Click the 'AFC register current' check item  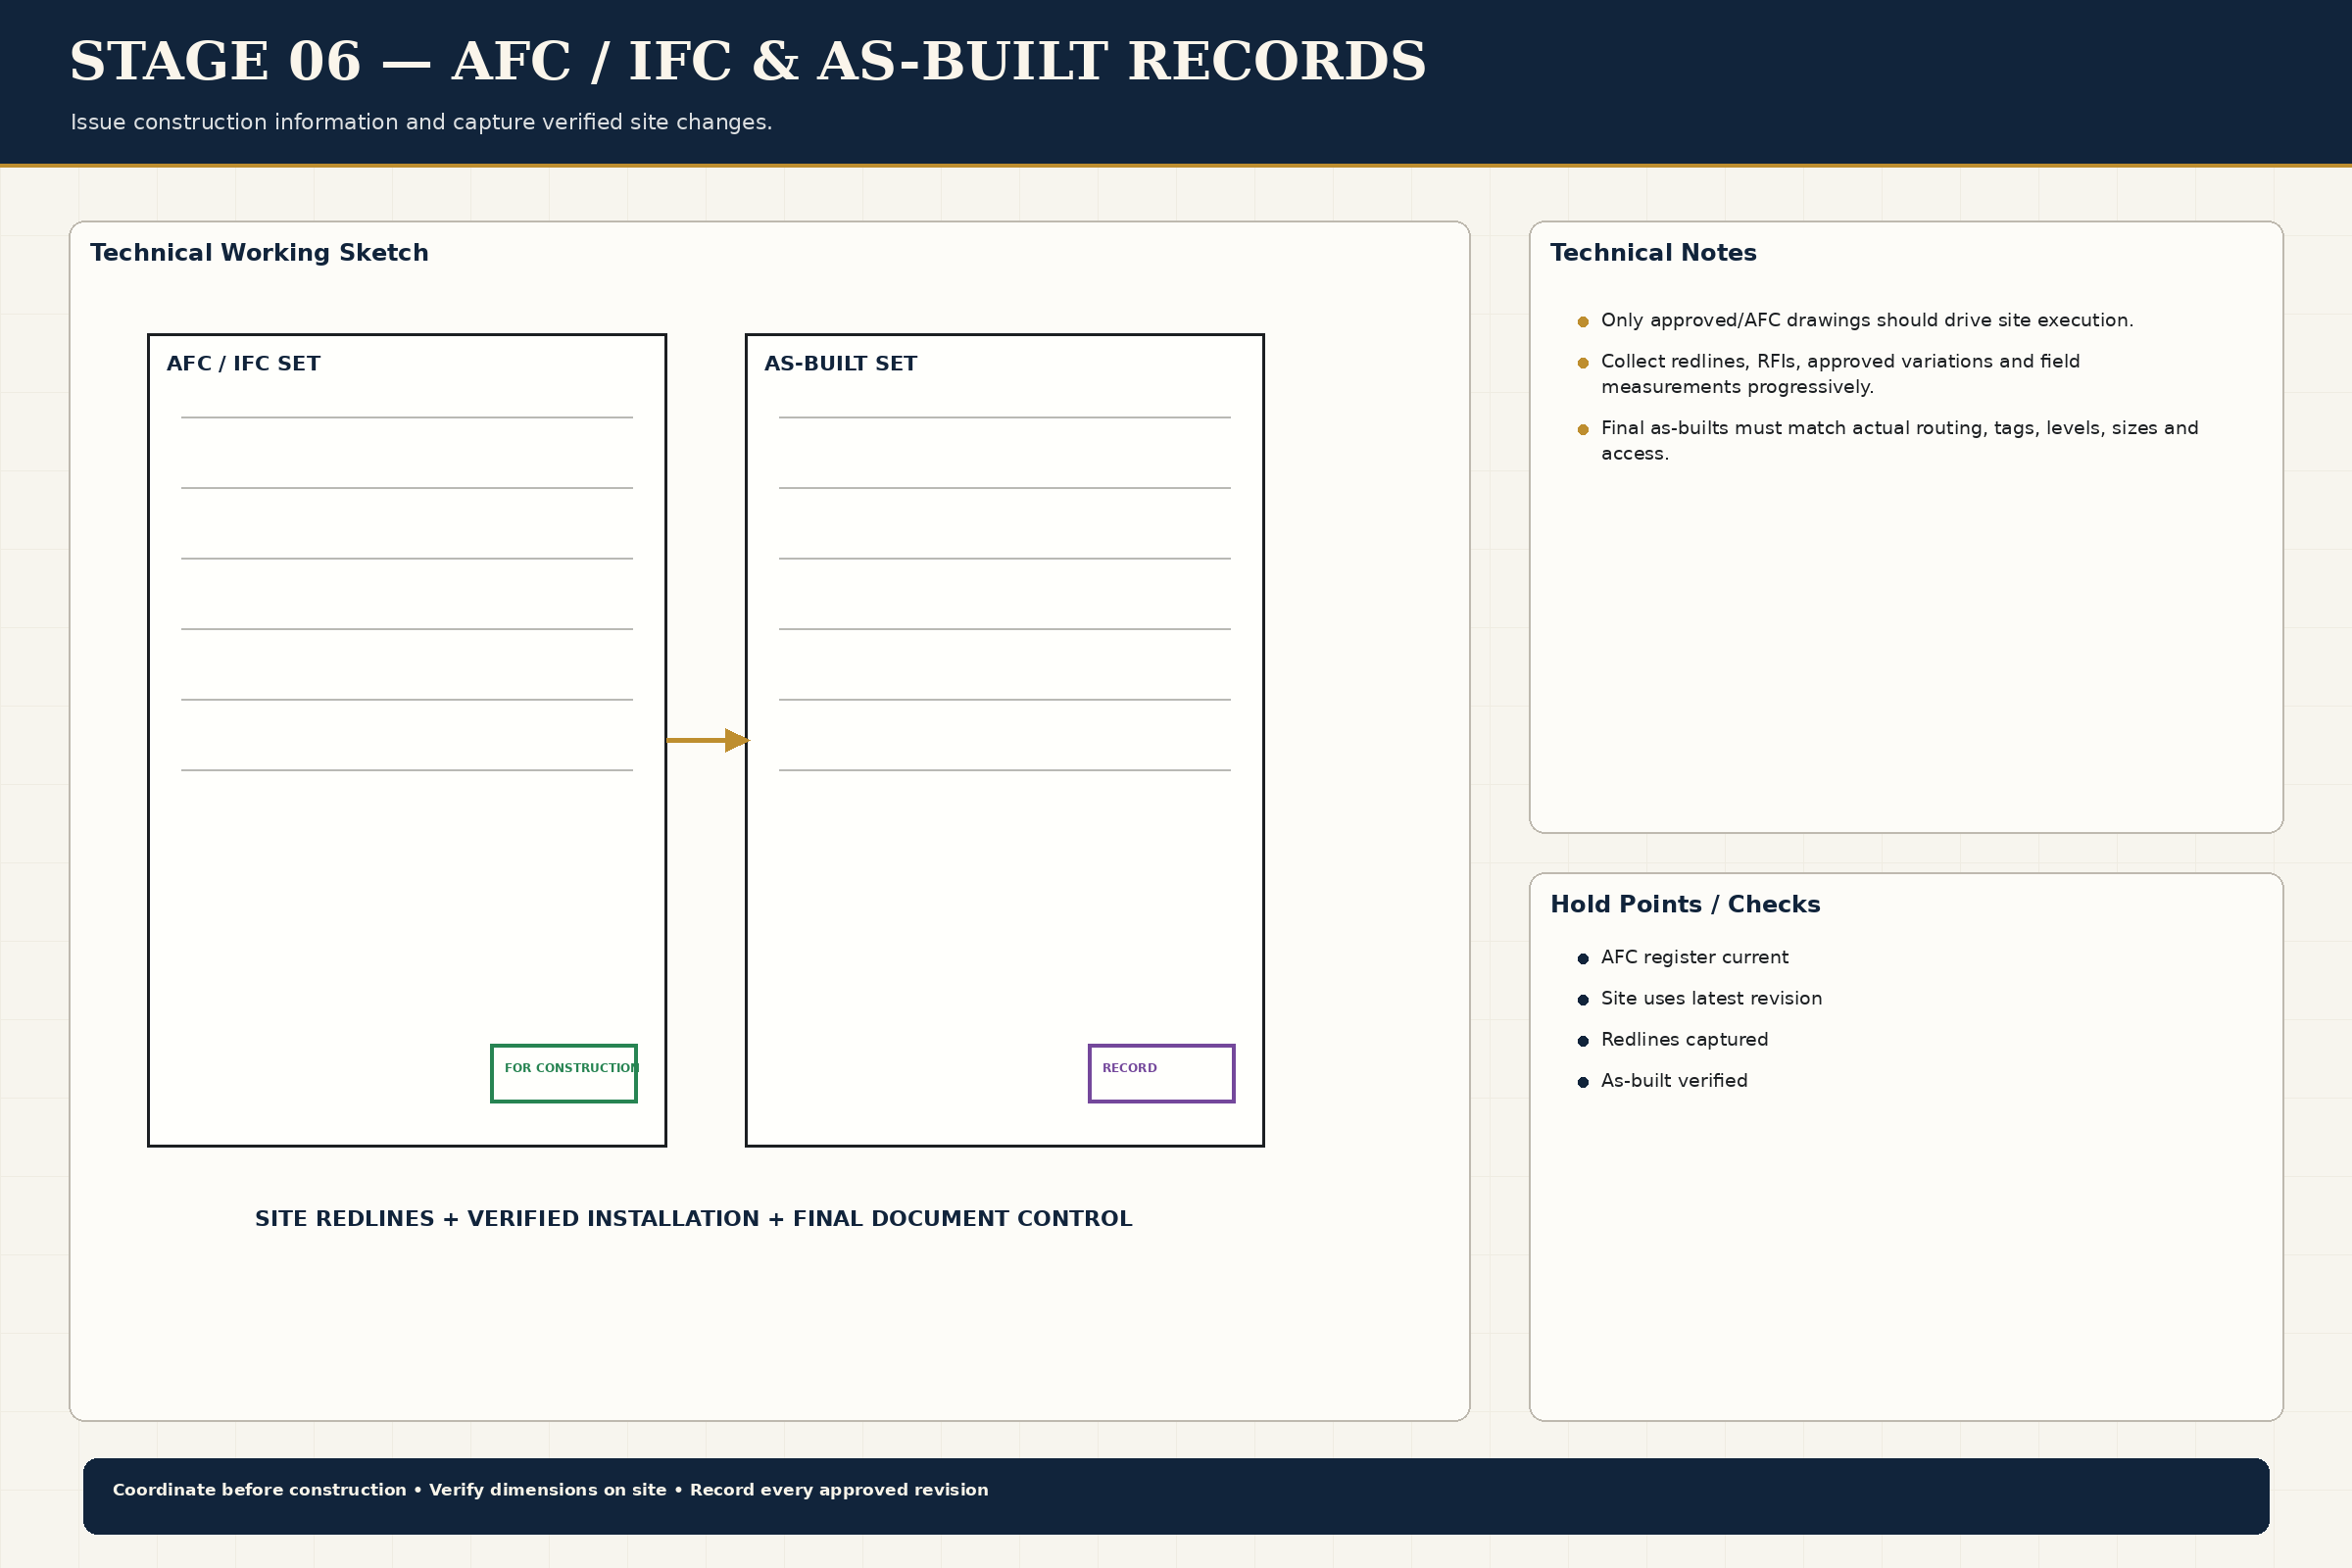click(1694, 957)
